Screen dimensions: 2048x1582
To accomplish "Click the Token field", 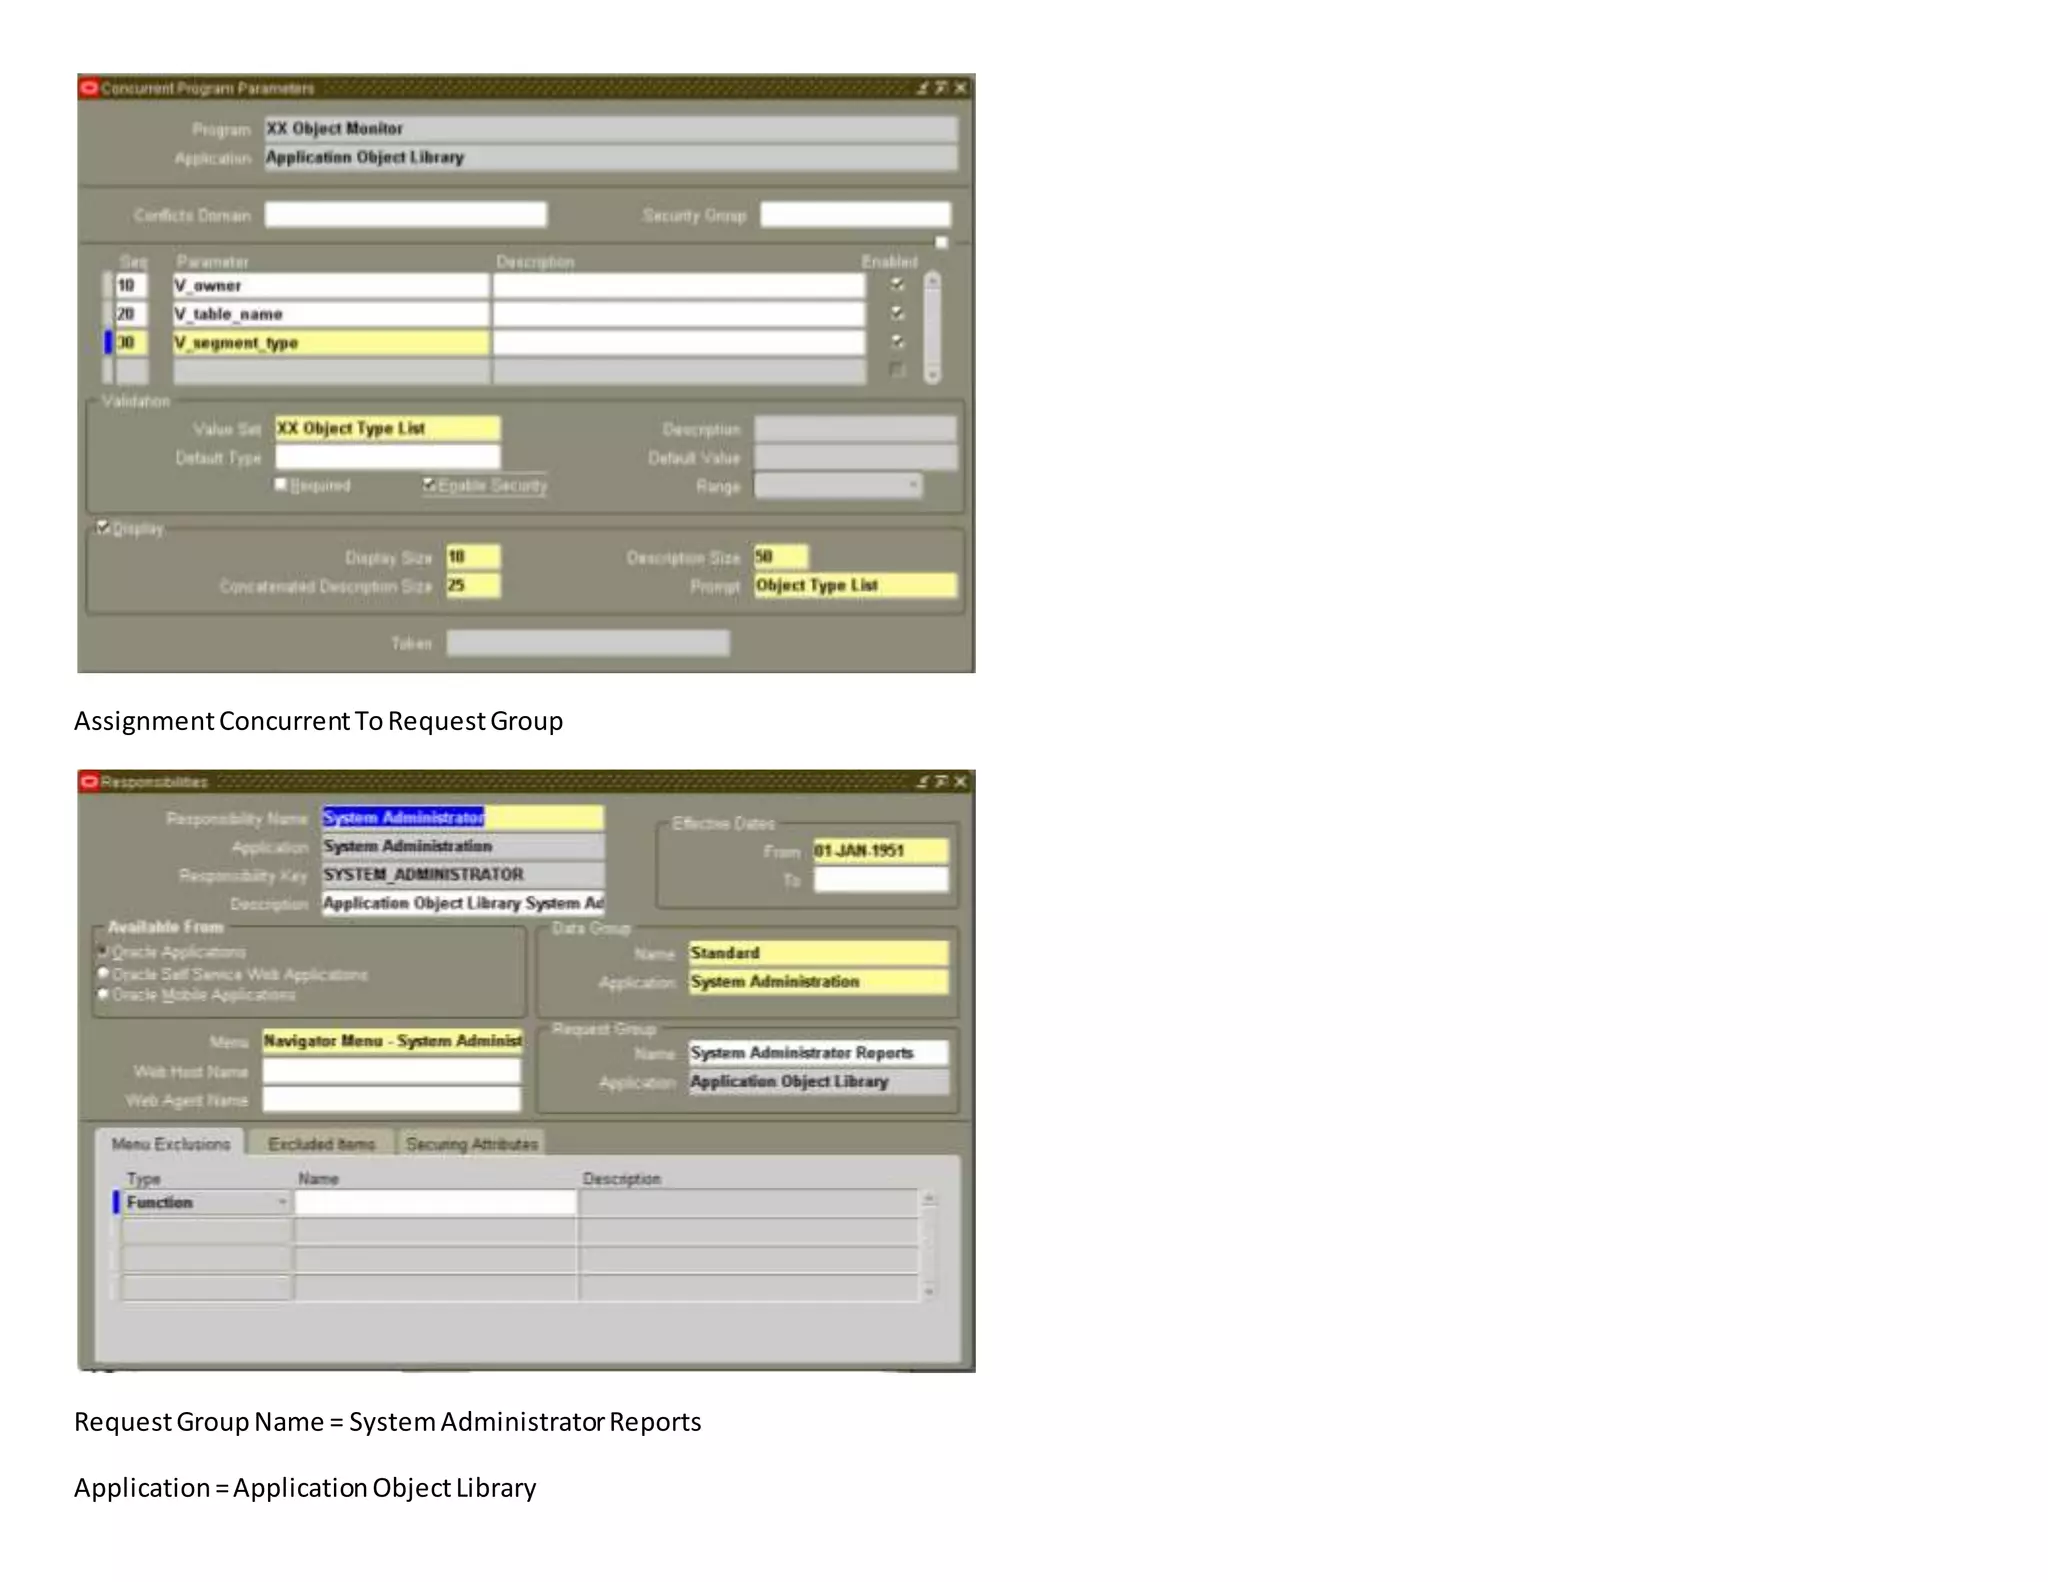I will pyautogui.click(x=588, y=642).
